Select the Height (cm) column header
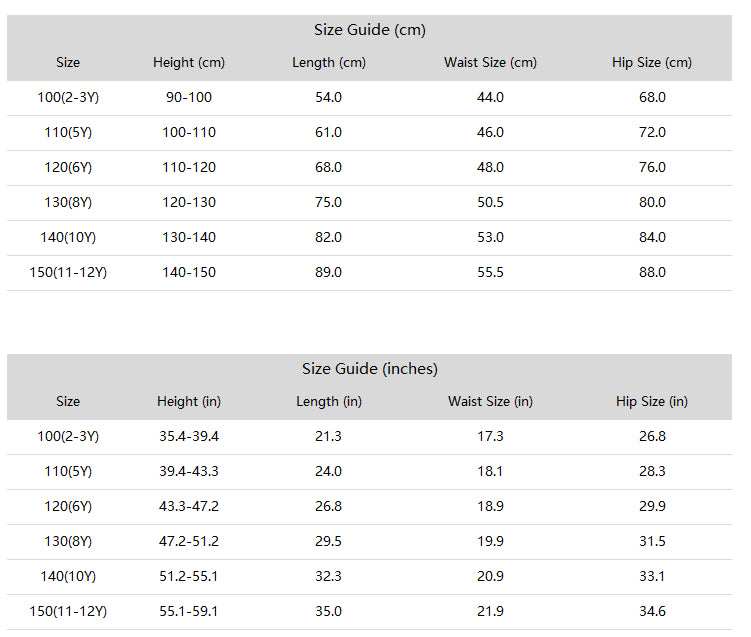This screenshot has height=637, width=751. [x=189, y=63]
